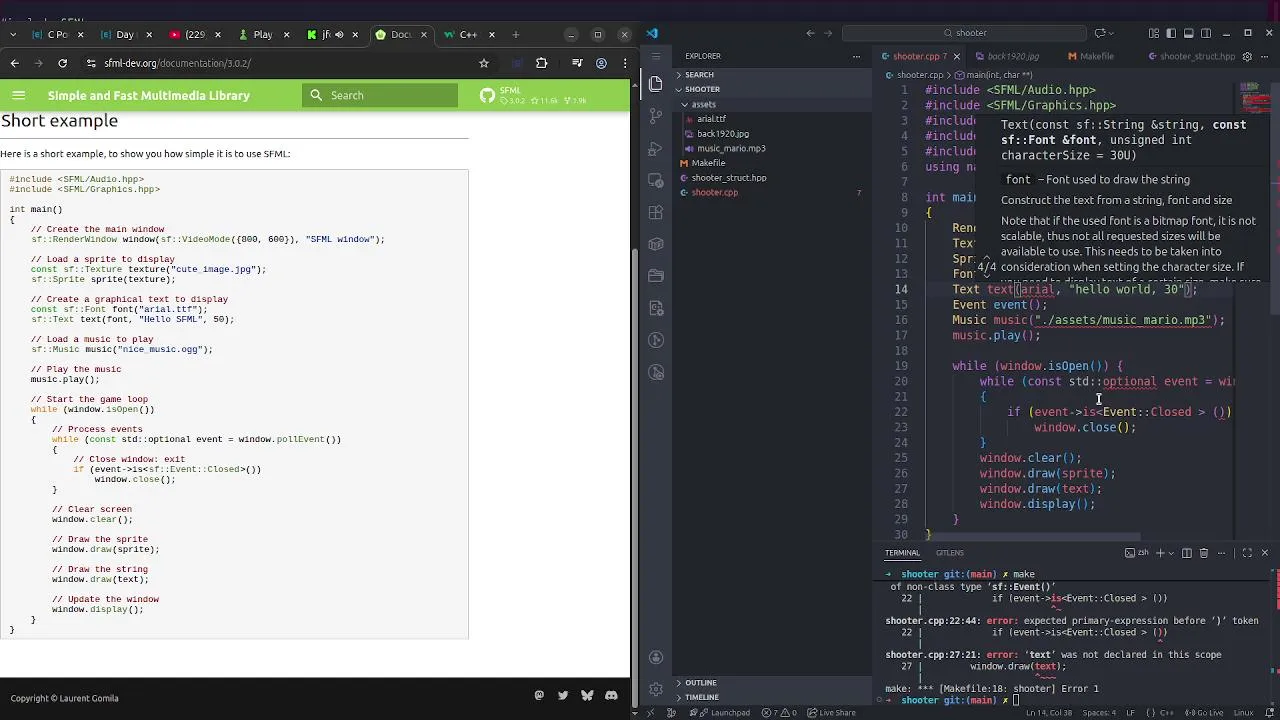Image resolution: width=1280 pixels, height=720 pixels.
Task: Open browser three-dot menu
Action: click(x=623, y=63)
